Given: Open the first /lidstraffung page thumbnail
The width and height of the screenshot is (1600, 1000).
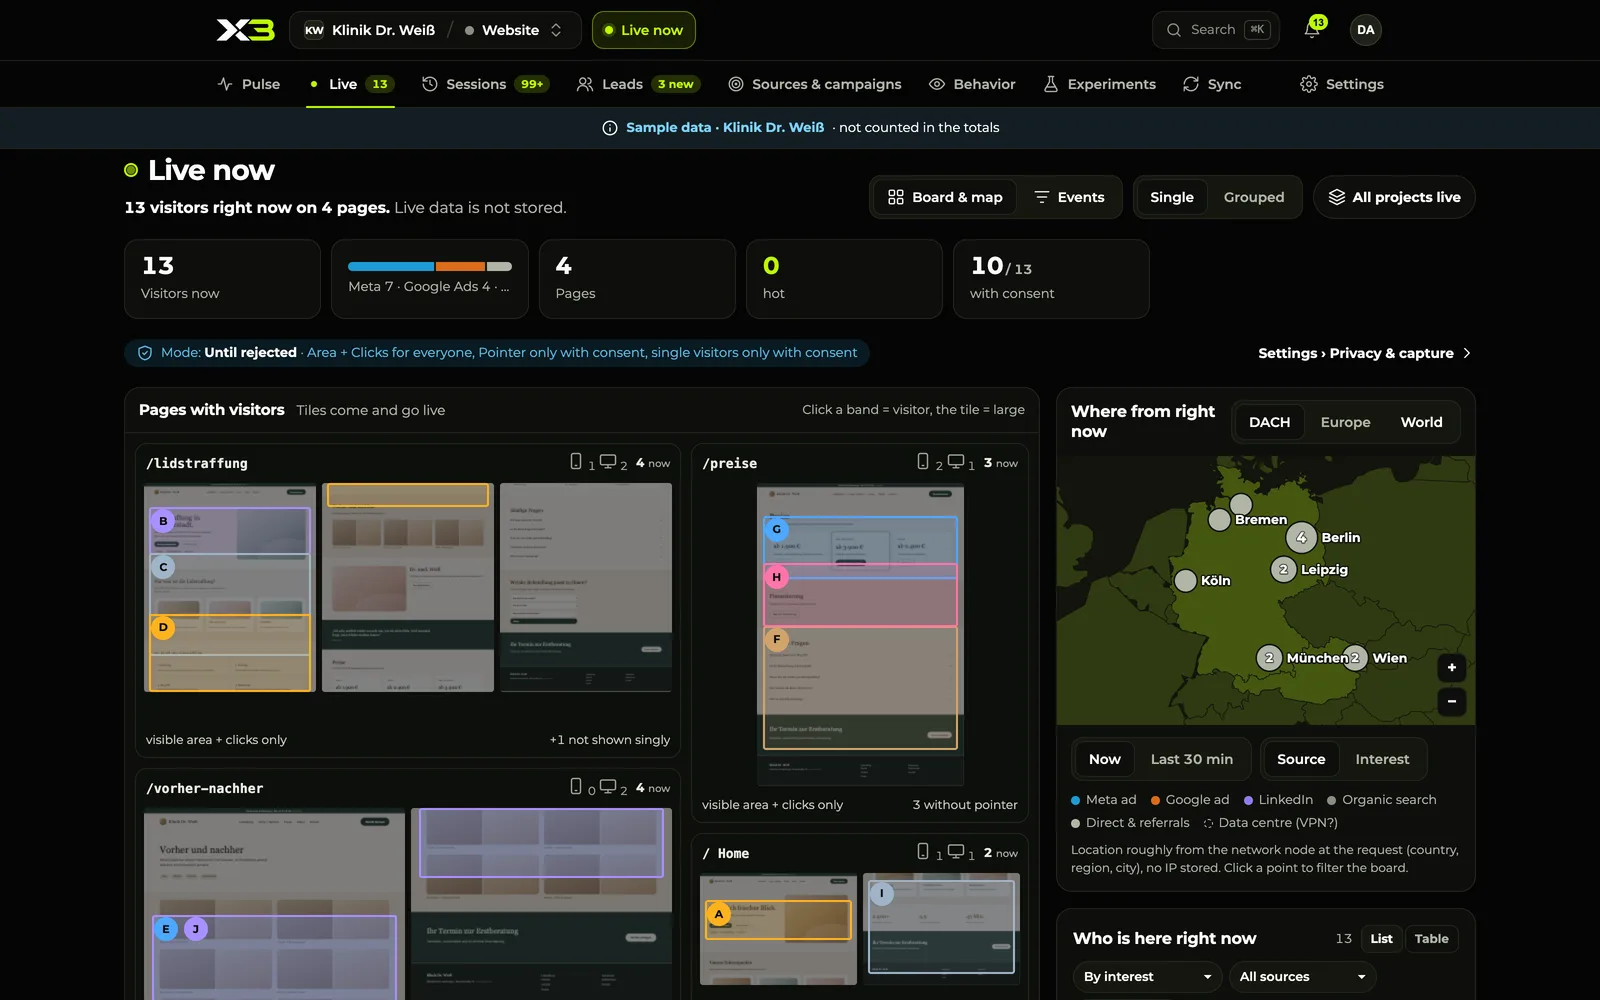Looking at the screenshot, I should (x=230, y=588).
